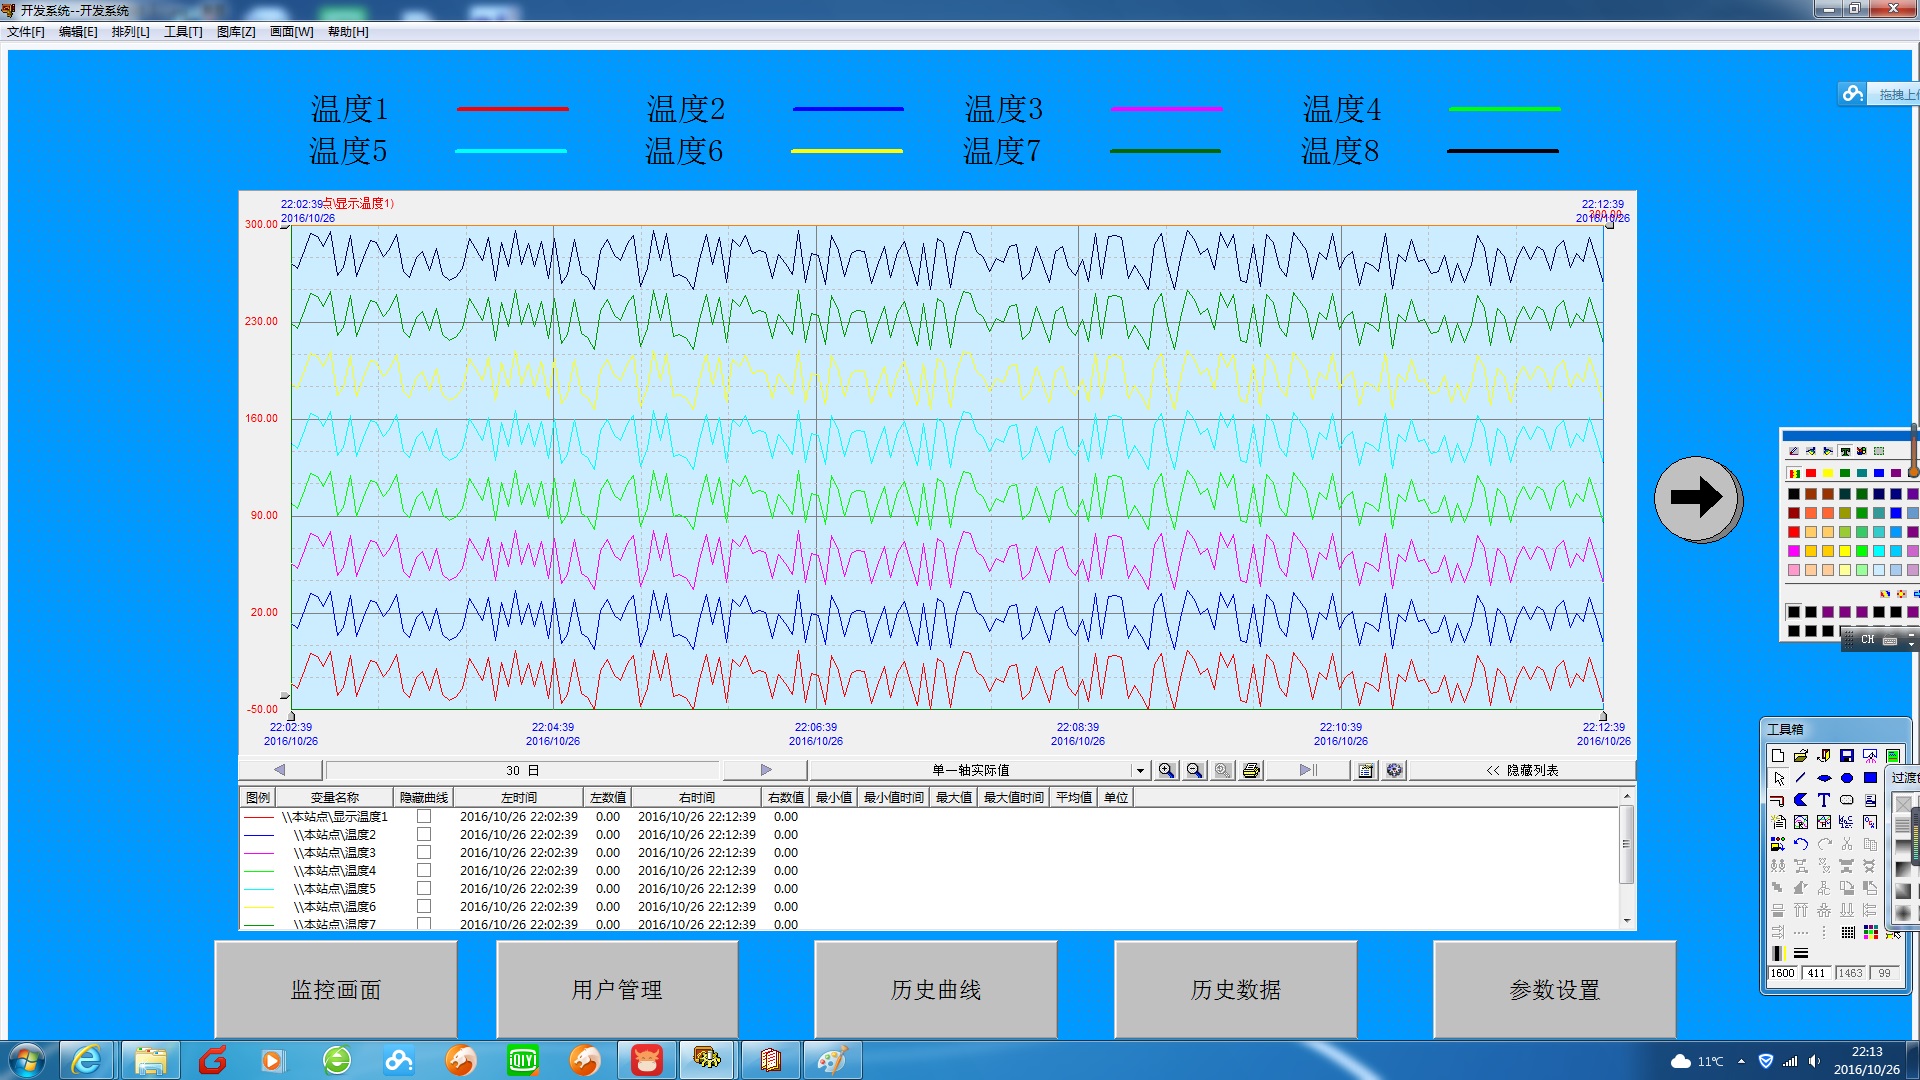Open the Windows Start menu
The height and width of the screenshot is (1080, 1920).
pos(27,1060)
